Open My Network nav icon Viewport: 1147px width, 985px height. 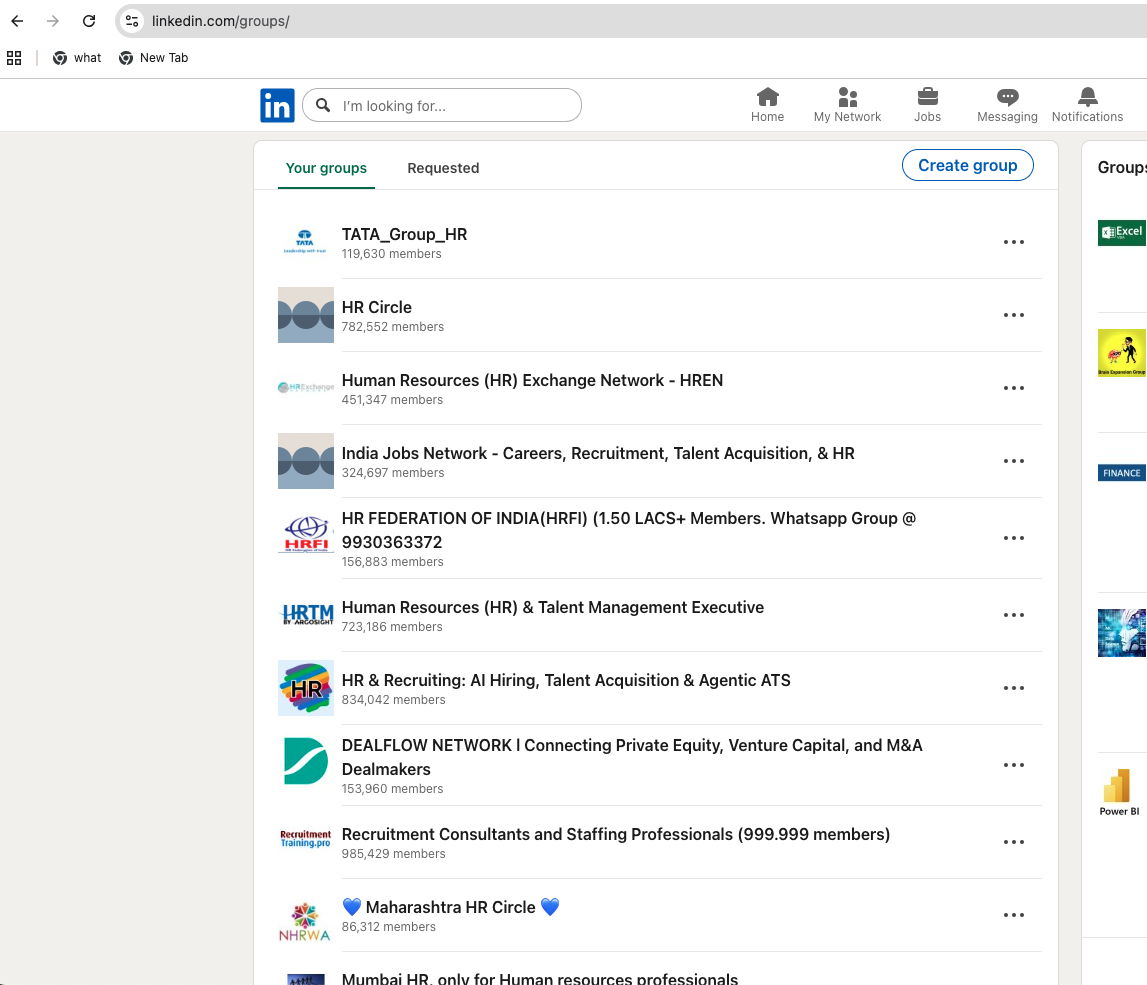[847, 97]
